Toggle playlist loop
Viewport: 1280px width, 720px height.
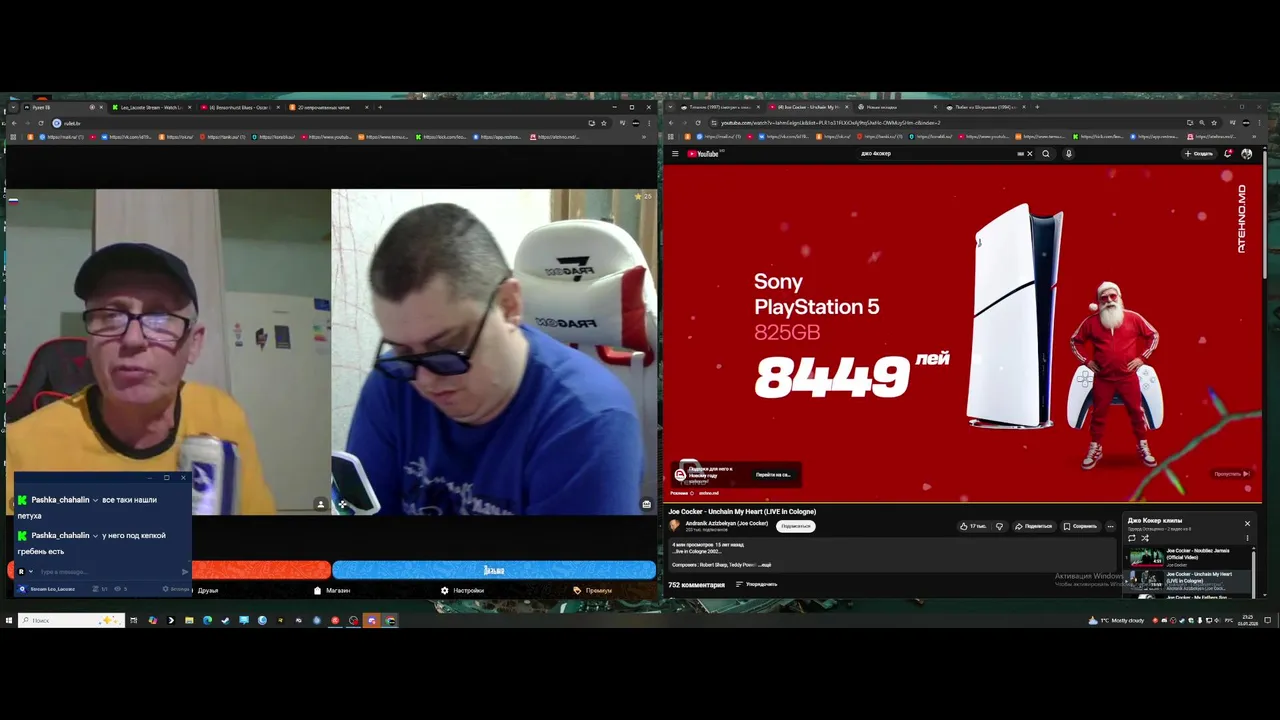tap(1132, 538)
